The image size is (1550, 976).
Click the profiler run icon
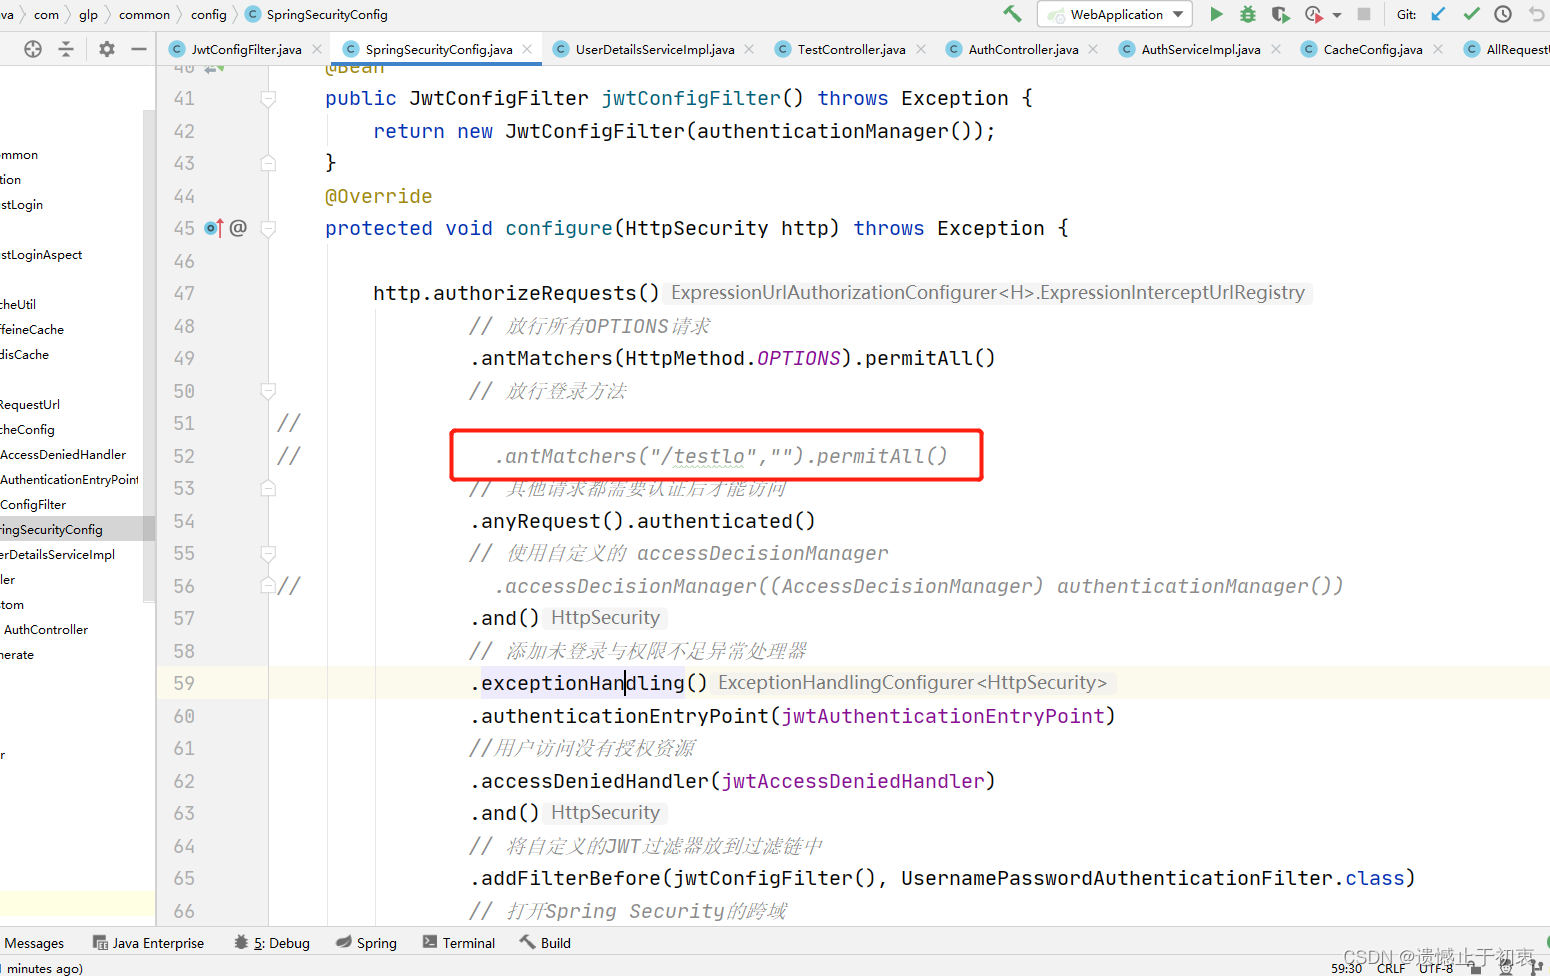point(1313,14)
